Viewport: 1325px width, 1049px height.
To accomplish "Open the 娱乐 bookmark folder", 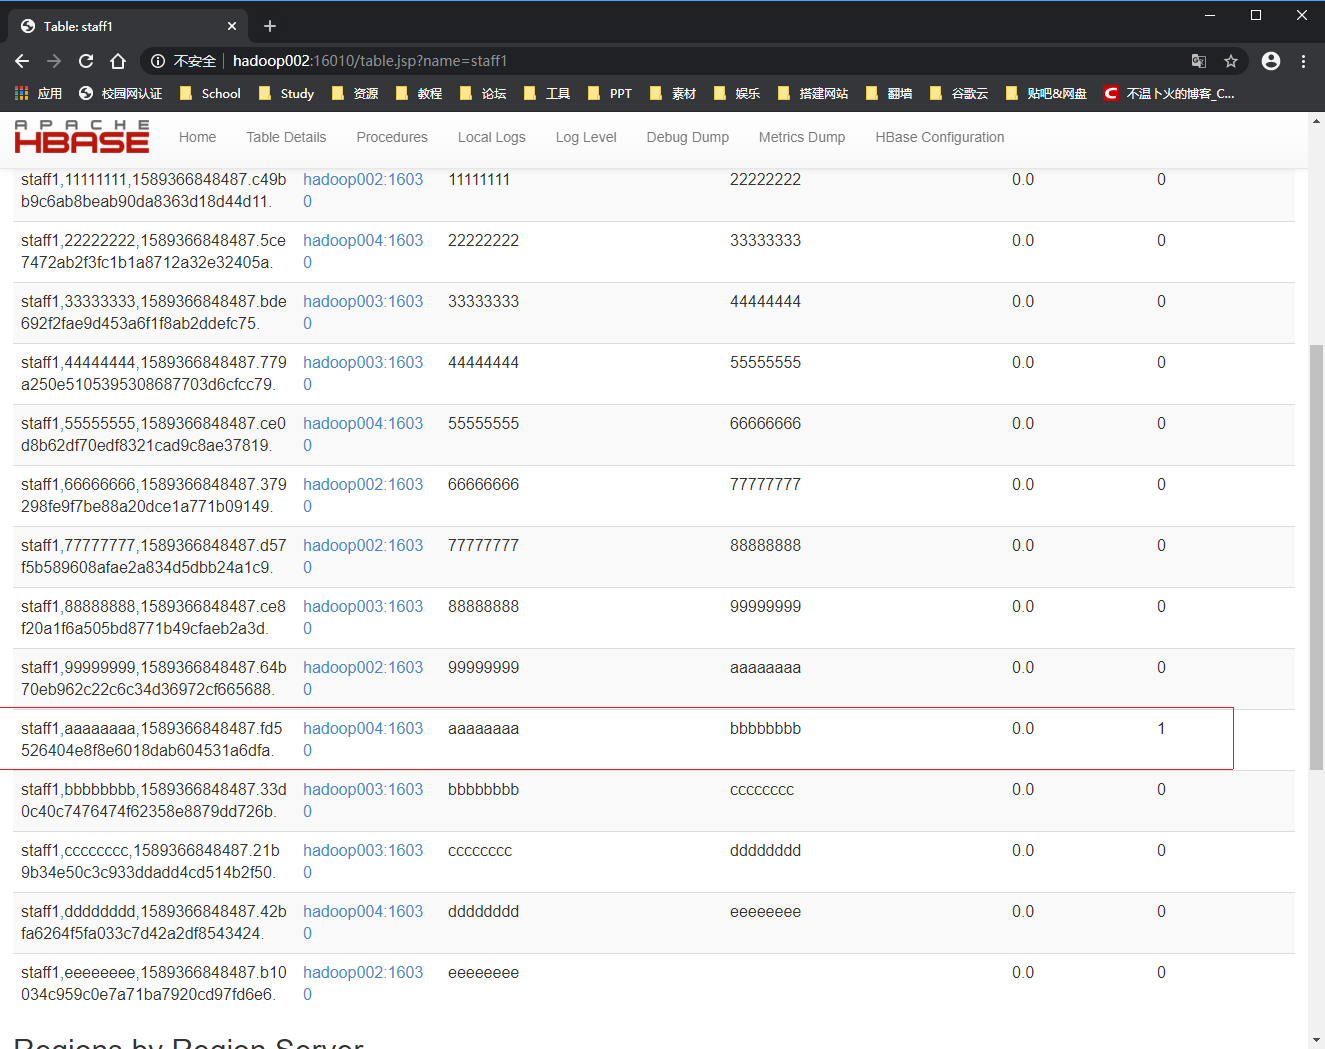I will click(737, 93).
